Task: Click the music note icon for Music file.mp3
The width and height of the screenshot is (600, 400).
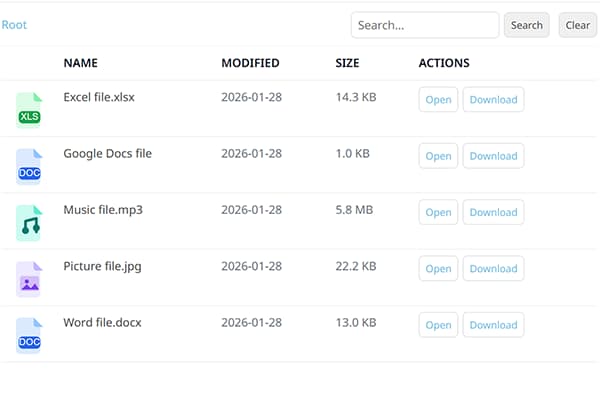Action: [30, 222]
